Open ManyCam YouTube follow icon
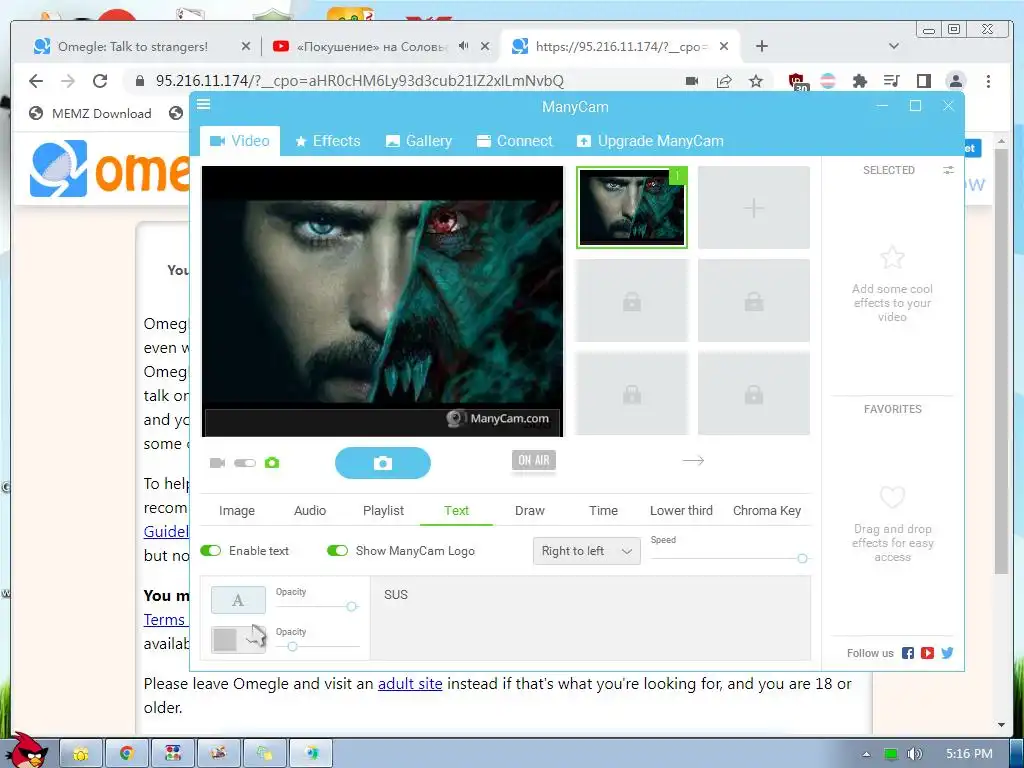 927,653
